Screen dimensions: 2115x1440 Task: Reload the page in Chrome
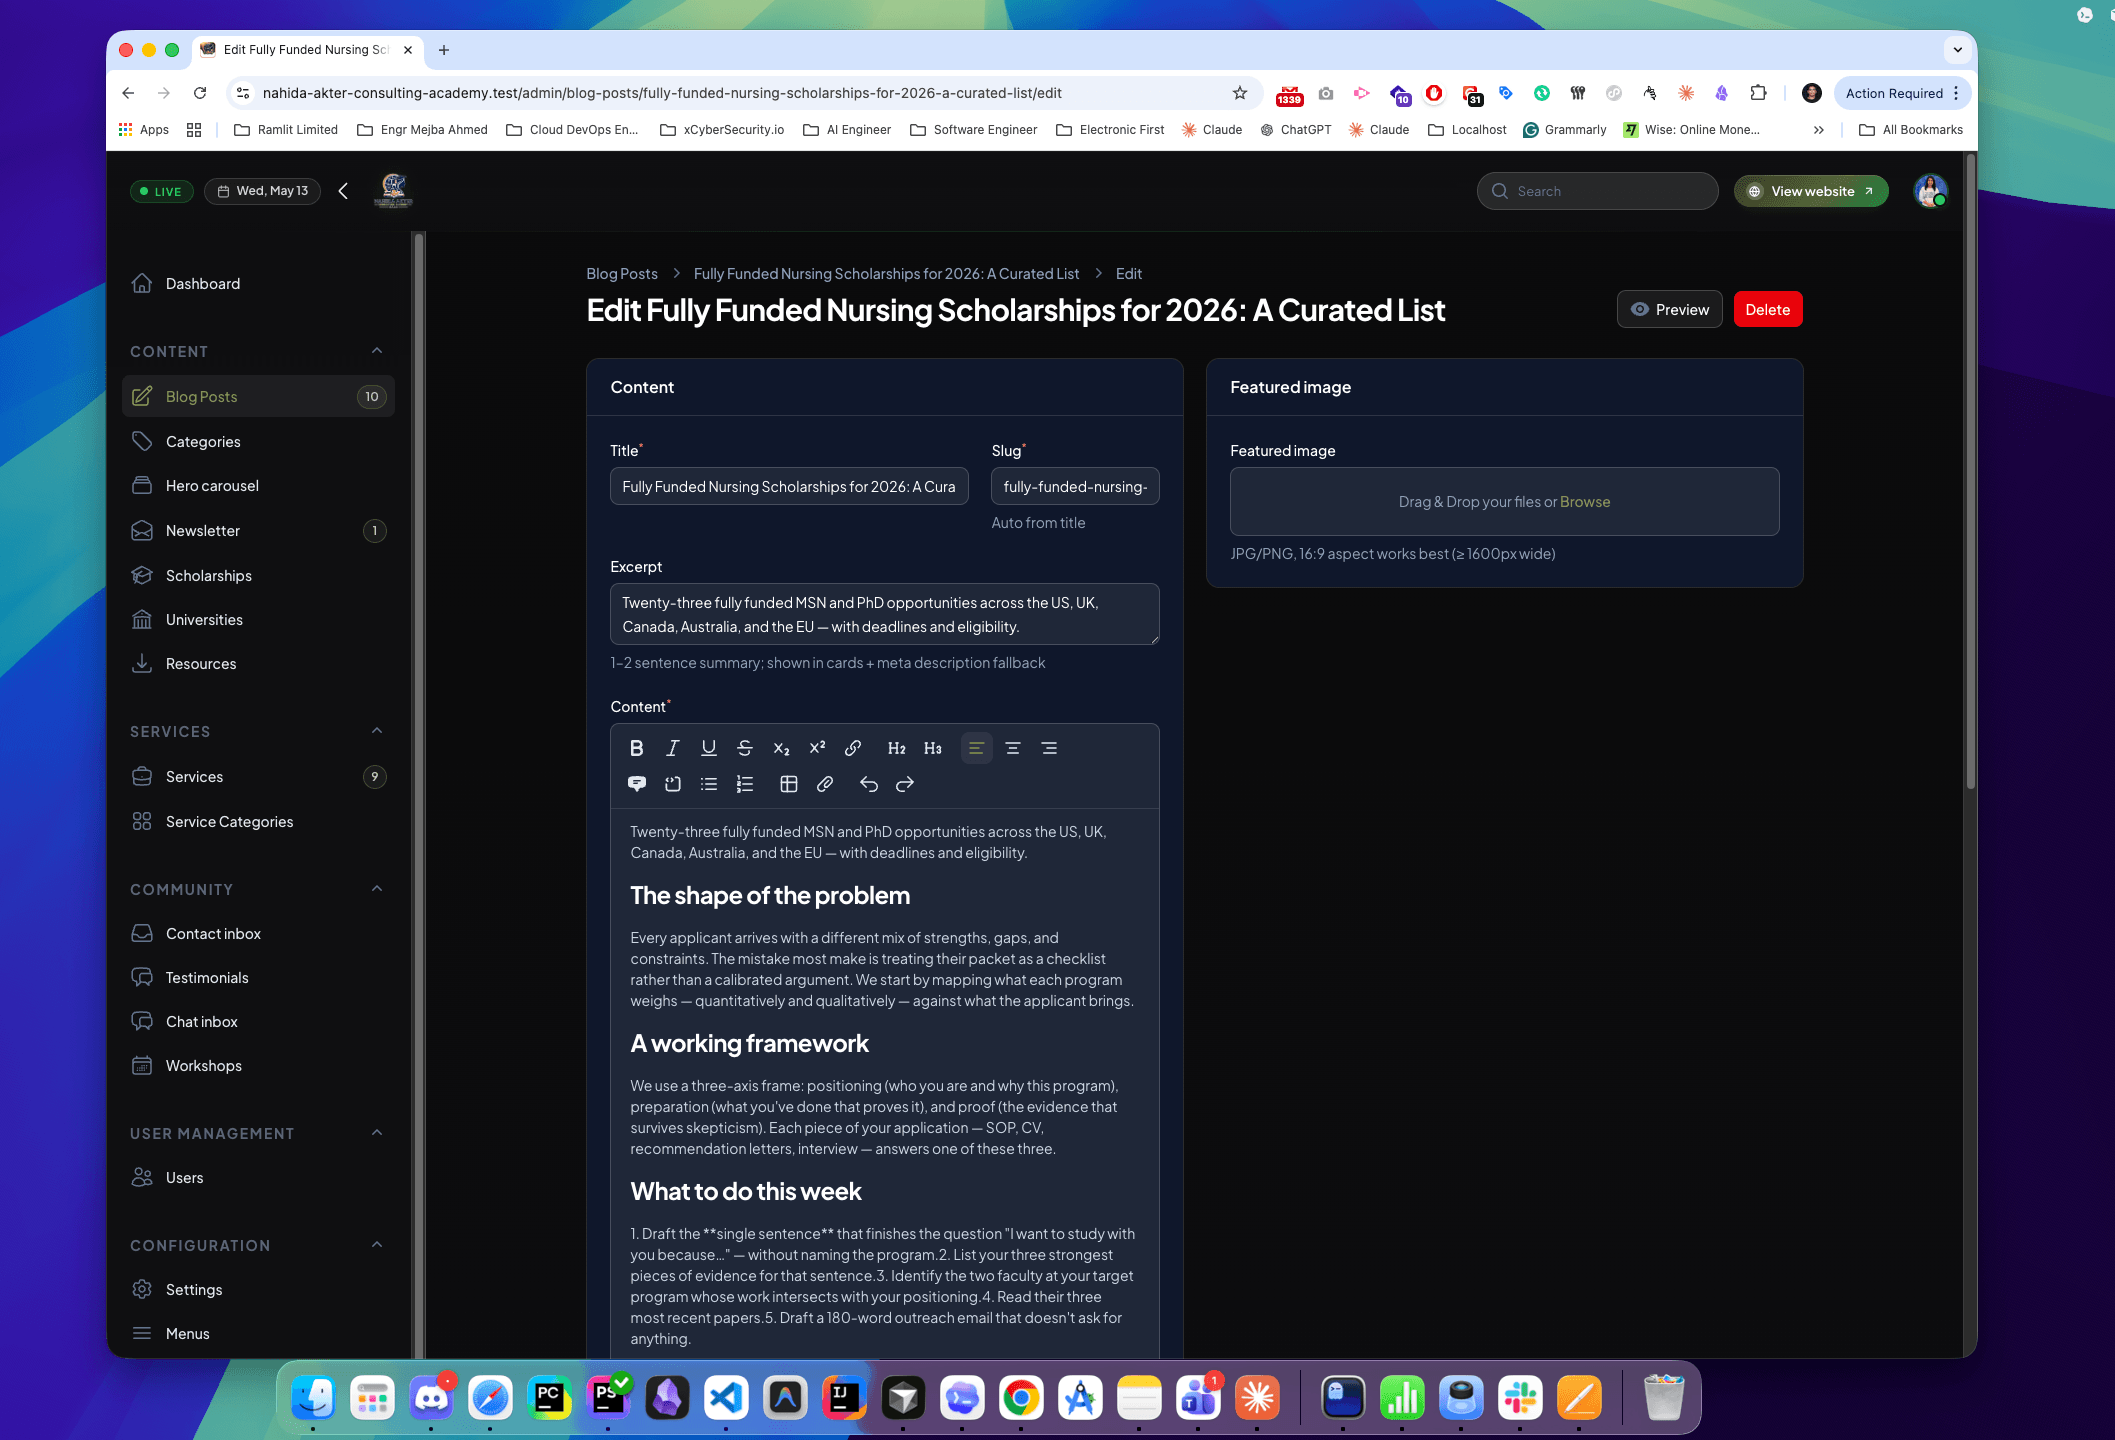tap(200, 93)
